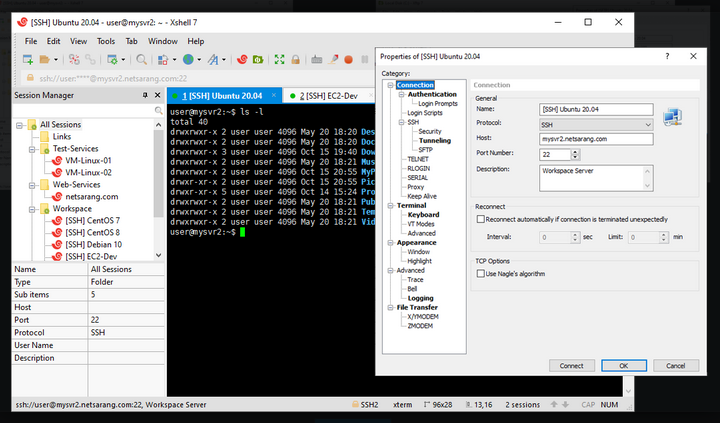Click the Session Manager search magnifier icon

tap(158, 110)
